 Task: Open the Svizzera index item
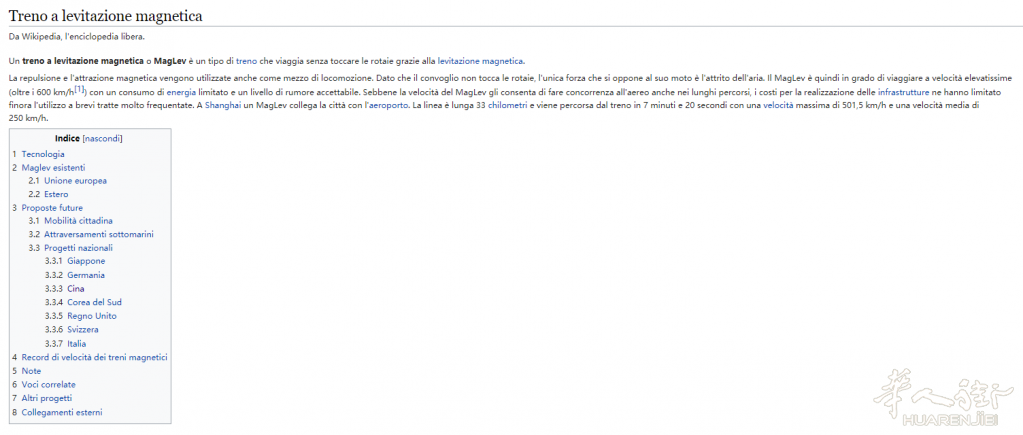point(84,329)
